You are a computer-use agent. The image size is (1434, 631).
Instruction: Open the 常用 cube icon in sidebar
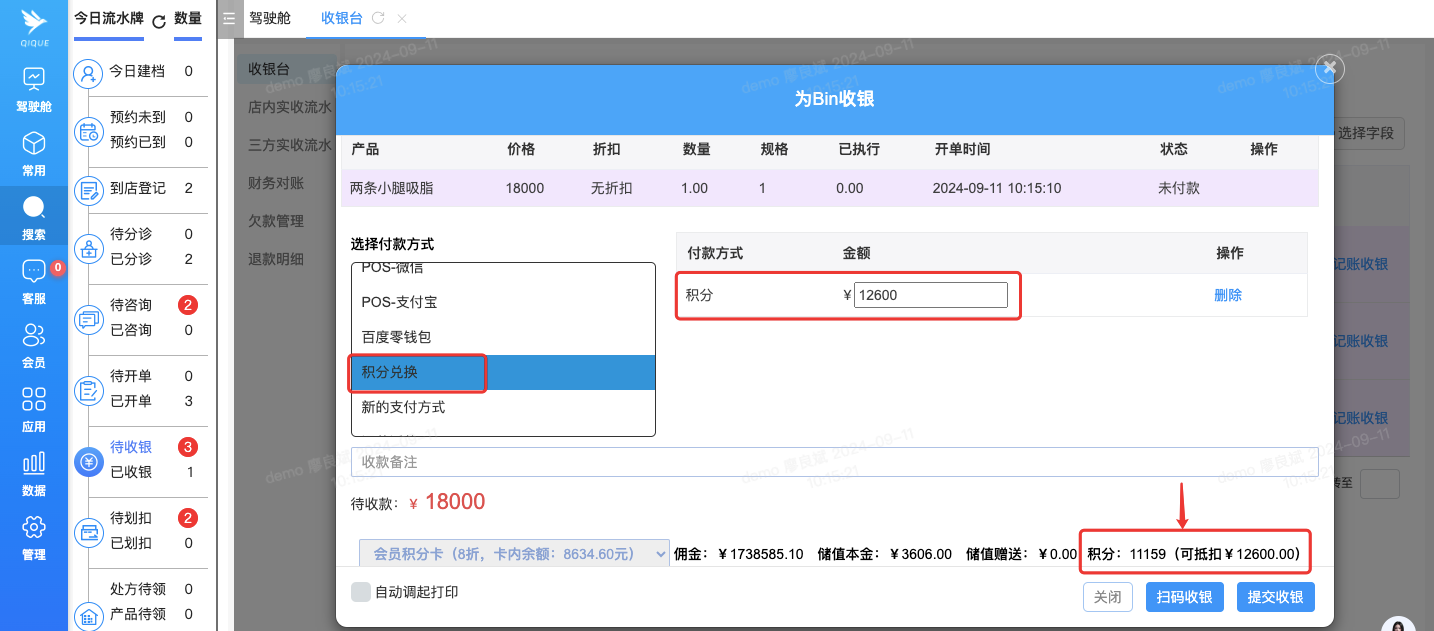(34, 143)
